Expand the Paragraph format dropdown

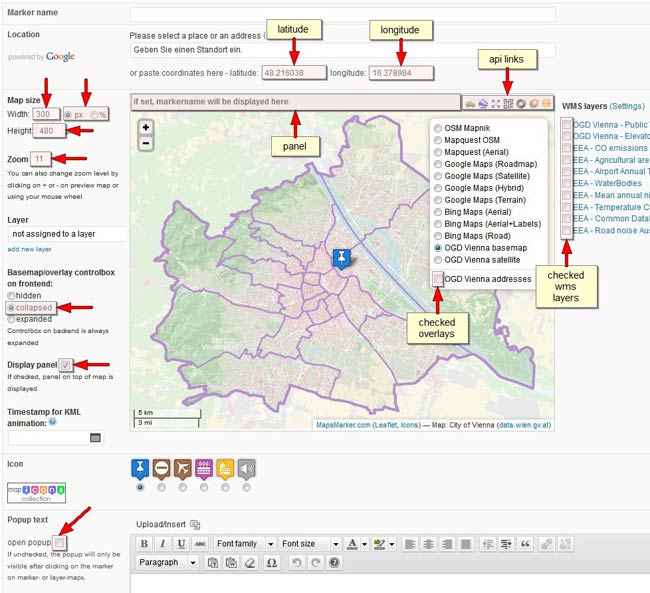tap(167, 563)
